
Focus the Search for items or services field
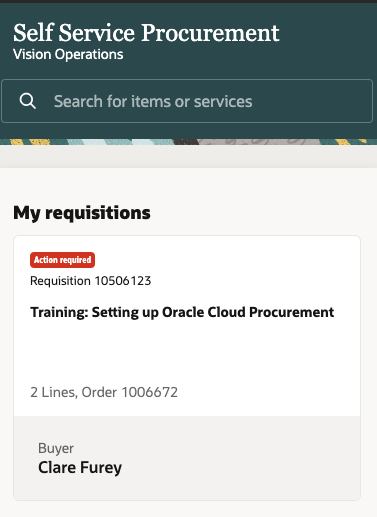pyautogui.click(x=187, y=101)
